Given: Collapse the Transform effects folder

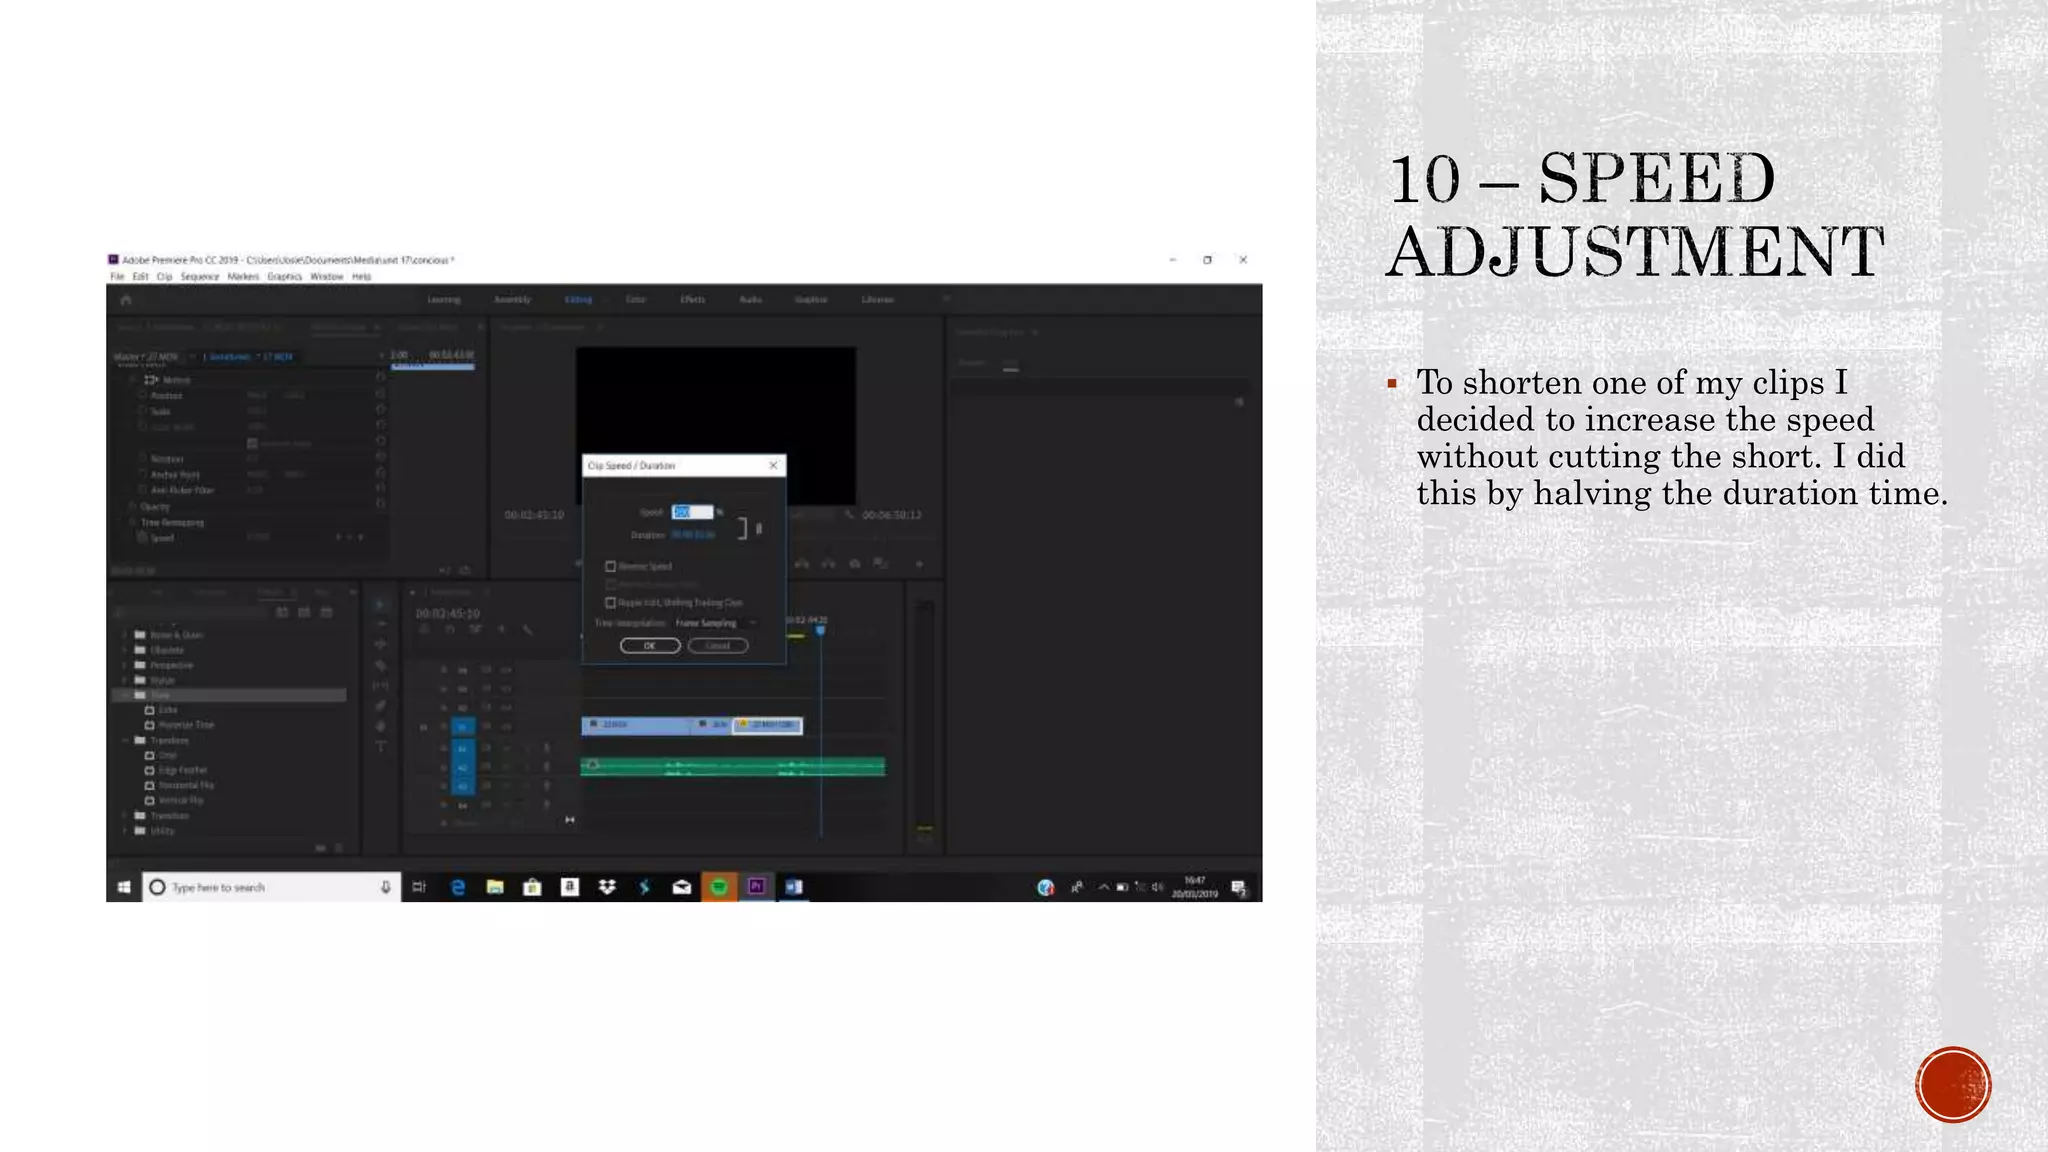Looking at the screenshot, I should pos(126,741).
